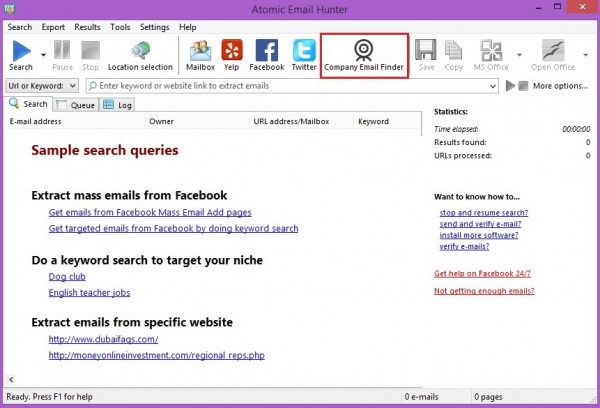This screenshot has height=408, width=600.
Task: Export to Open Office icon
Action: (553, 51)
